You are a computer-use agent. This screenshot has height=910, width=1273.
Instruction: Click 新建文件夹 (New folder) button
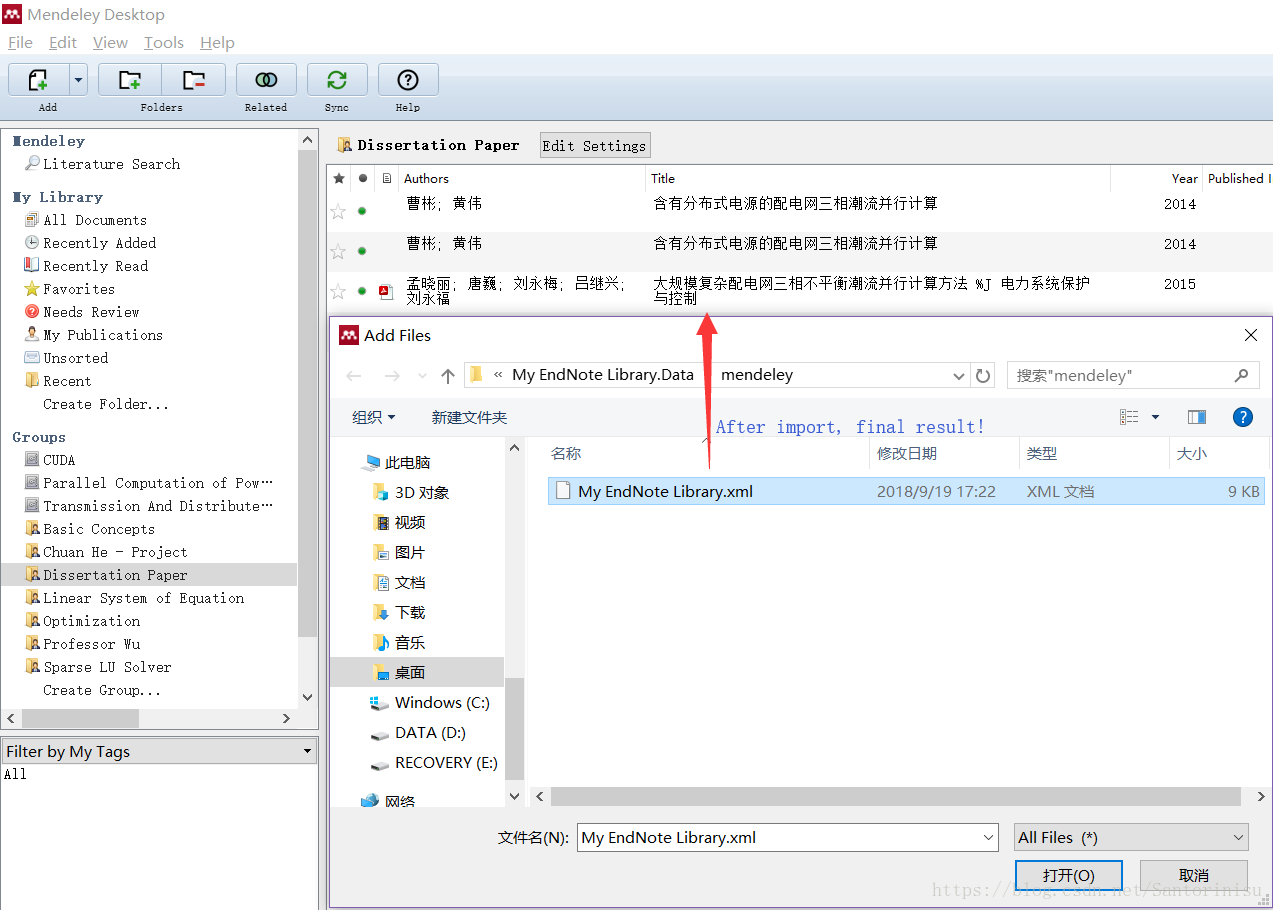coord(469,417)
